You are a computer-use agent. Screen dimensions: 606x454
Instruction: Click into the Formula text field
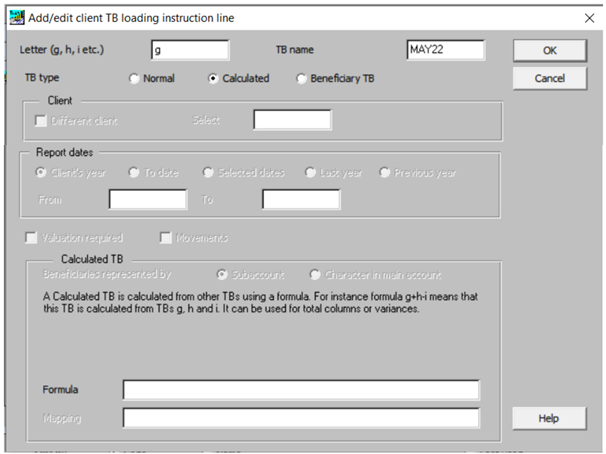click(x=301, y=390)
